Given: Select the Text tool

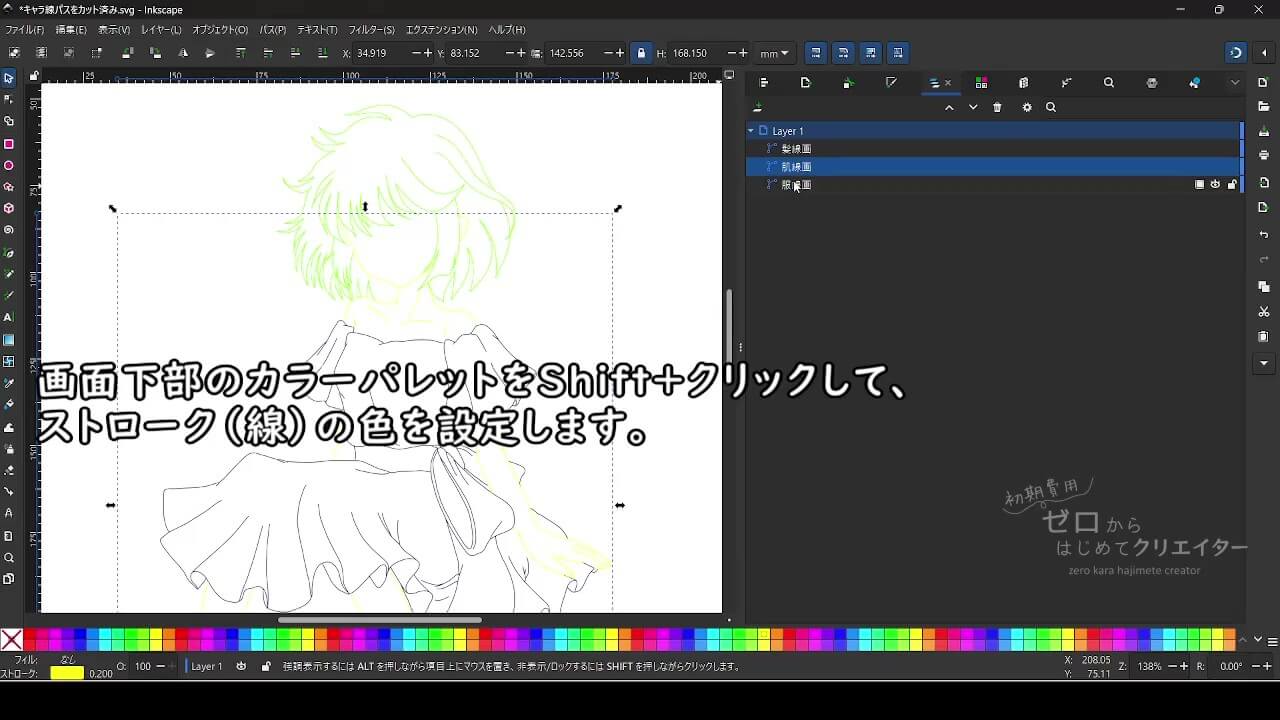Looking at the screenshot, I should point(9,317).
